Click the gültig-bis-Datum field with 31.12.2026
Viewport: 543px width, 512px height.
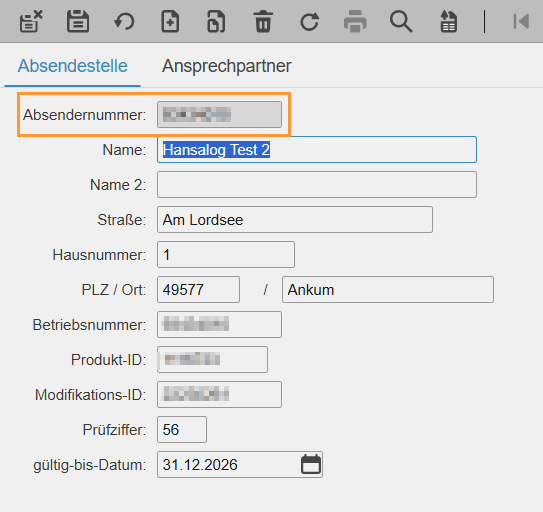(240, 465)
